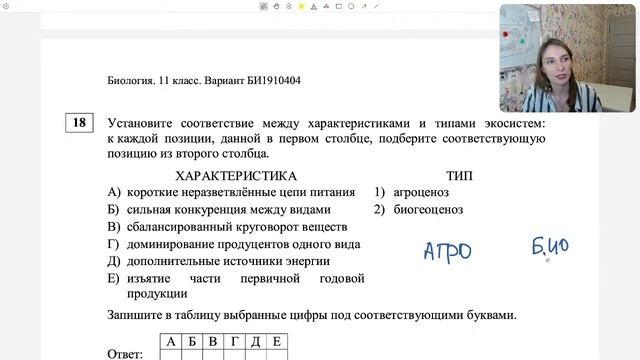
Task: Click answer table header cell Б
Action: point(192,341)
